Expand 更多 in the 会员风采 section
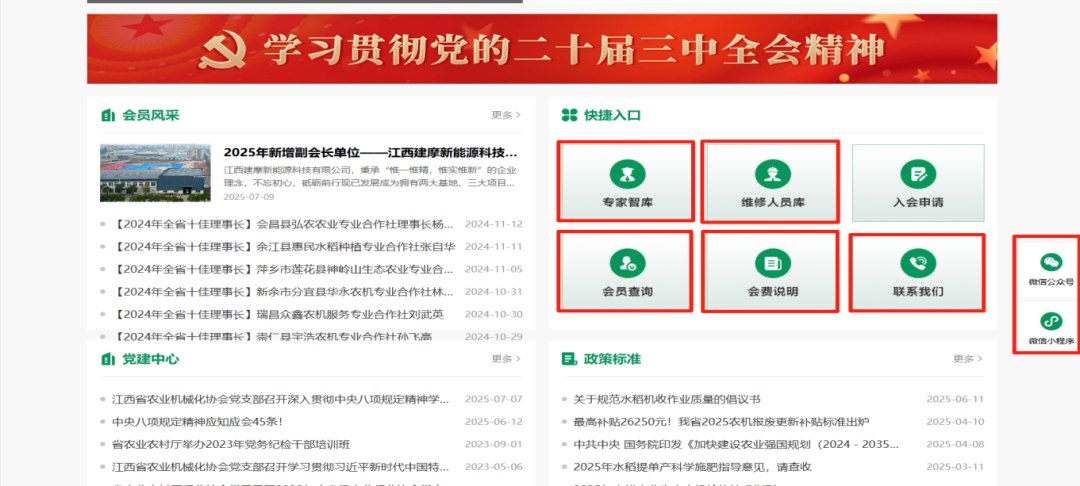This screenshot has width=1080, height=486. pos(506,115)
